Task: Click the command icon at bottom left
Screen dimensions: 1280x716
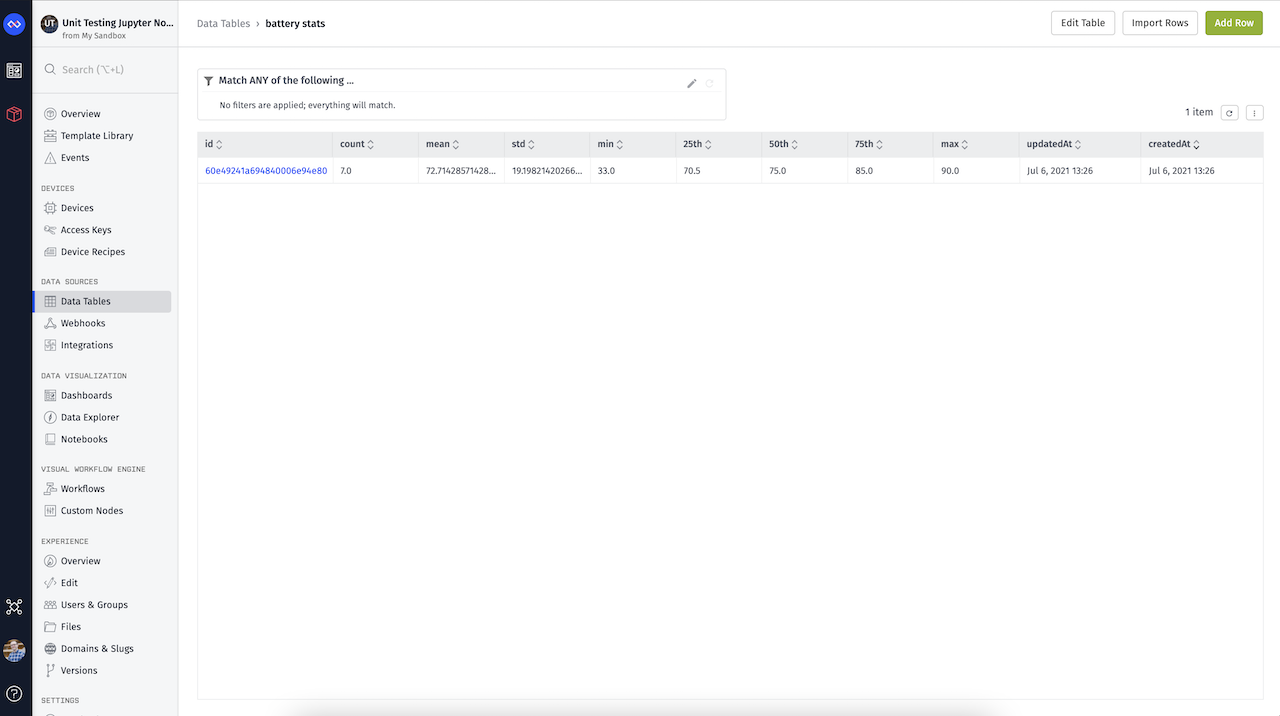Action: tap(14, 607)
